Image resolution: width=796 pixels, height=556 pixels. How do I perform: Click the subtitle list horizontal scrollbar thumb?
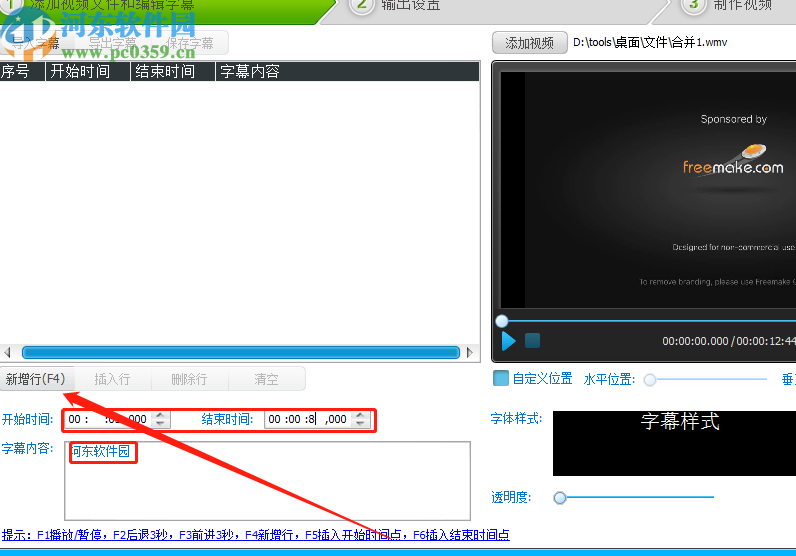[x=241, y=352]
